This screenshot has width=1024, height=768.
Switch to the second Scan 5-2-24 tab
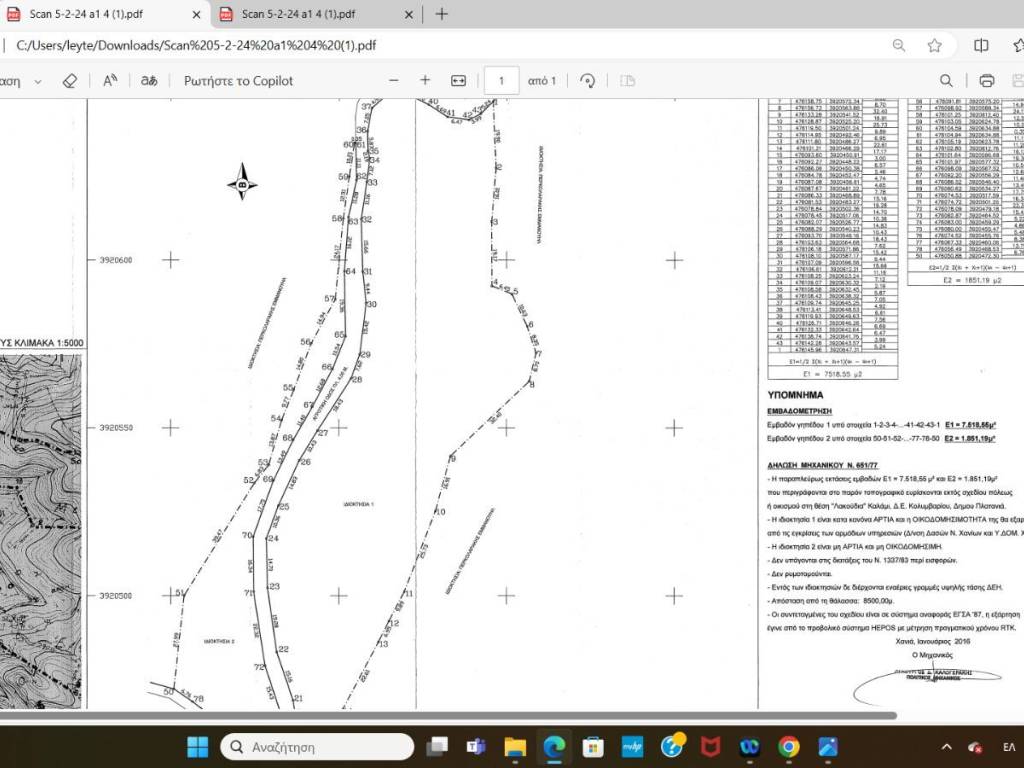click(305, 14)
